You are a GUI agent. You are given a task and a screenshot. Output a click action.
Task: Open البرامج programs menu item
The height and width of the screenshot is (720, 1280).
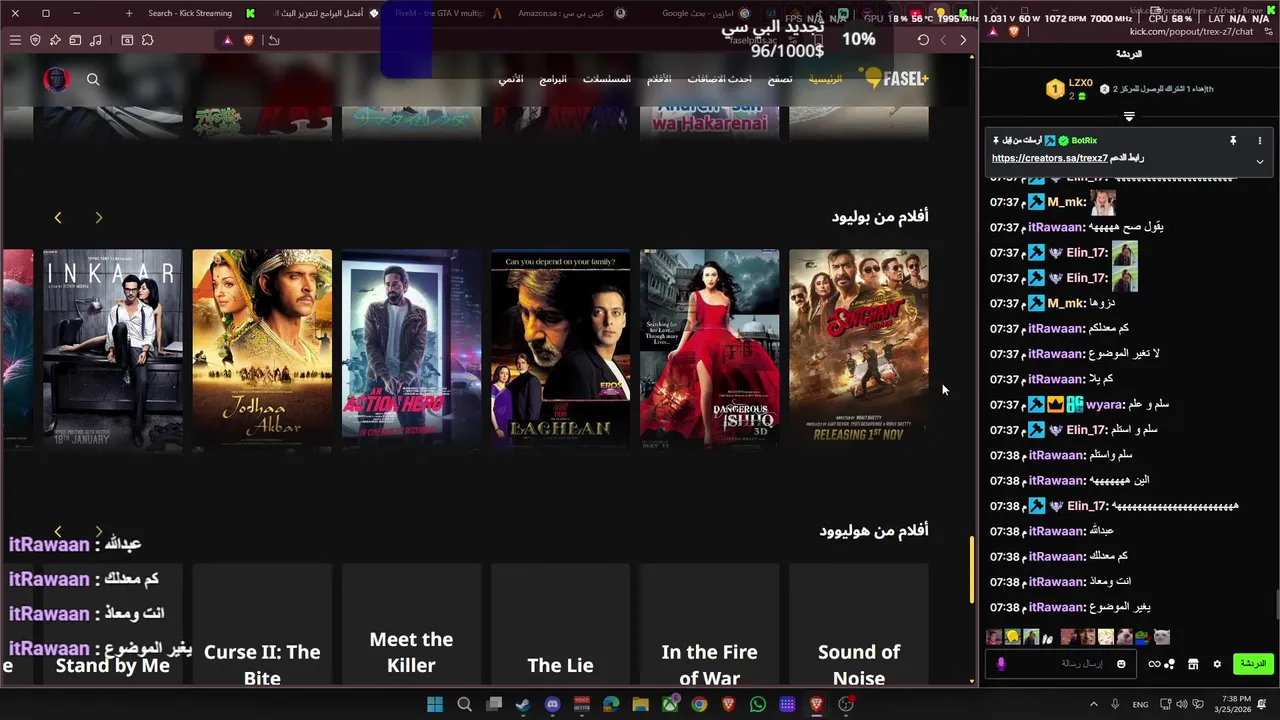(x=553, y=79)
